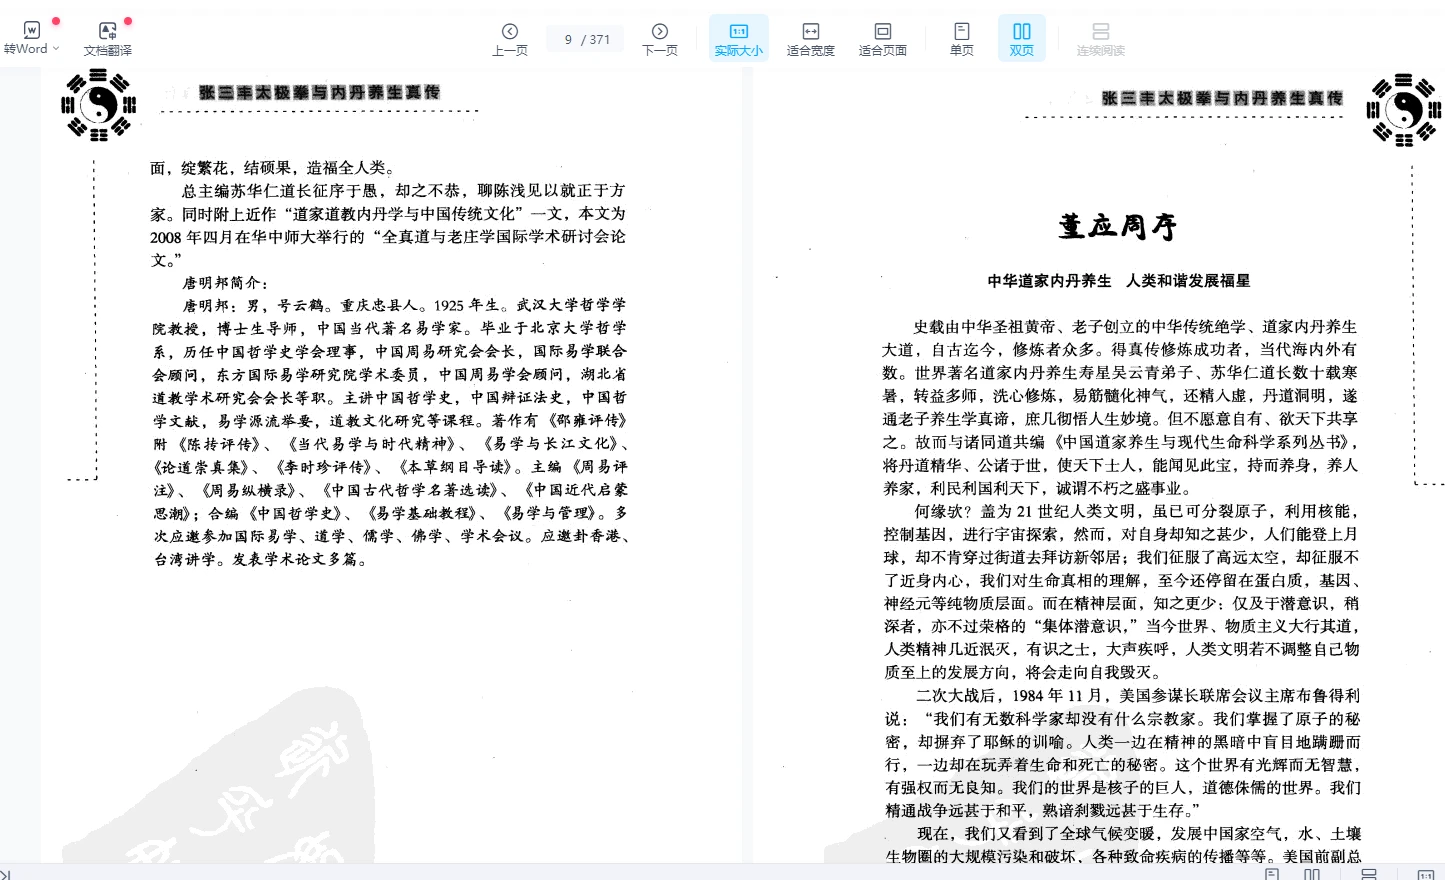
Task: Click actual size 1:1 icon in bottom status bar
Action: tap(1426, 874)
